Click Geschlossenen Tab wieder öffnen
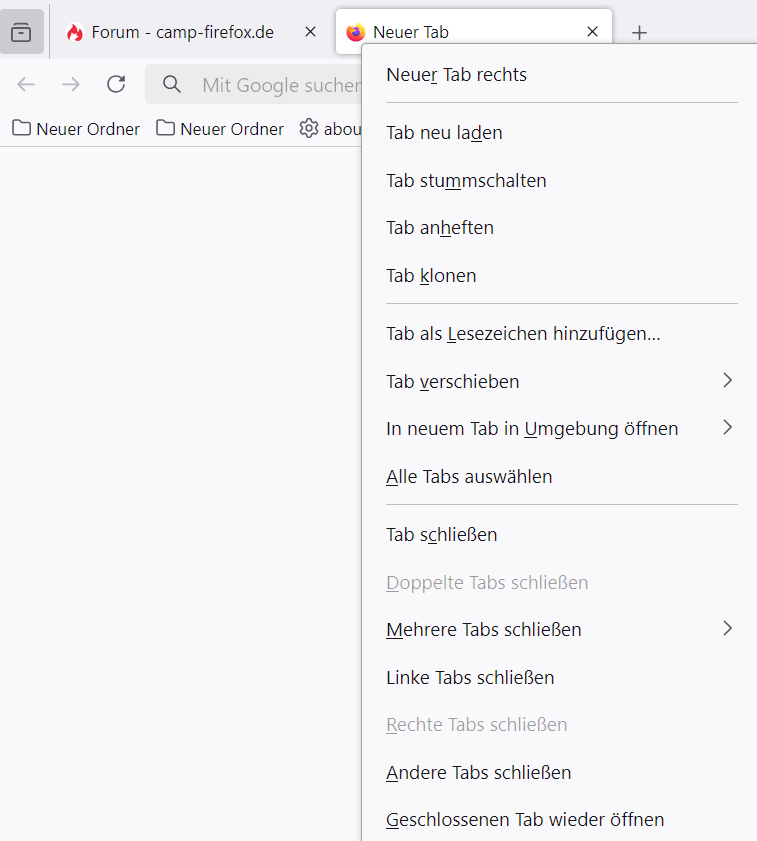 tap(525, 820)
